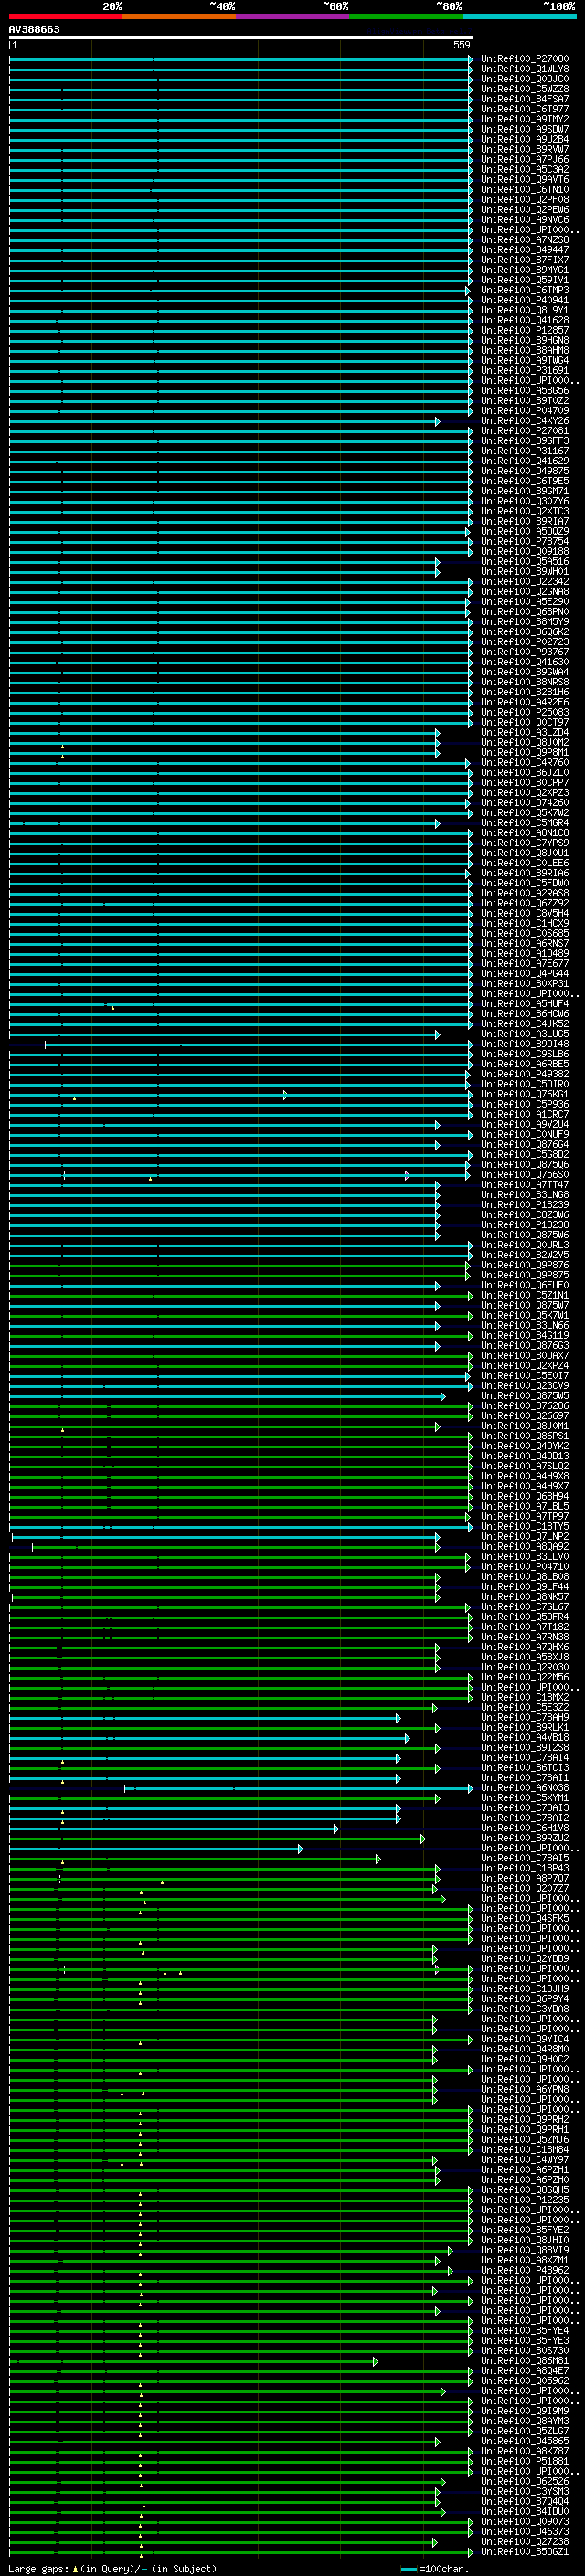Open hit UniRef100_C4R760
The height and width of the screenshot is (2576, 585).
click(x=525, y=763)
